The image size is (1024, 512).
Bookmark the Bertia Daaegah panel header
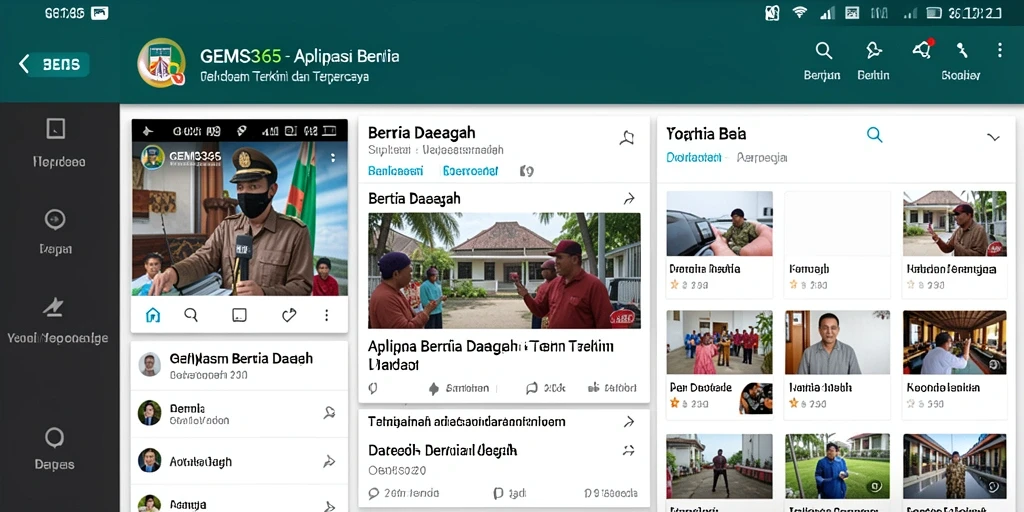[x=626, y=137]
